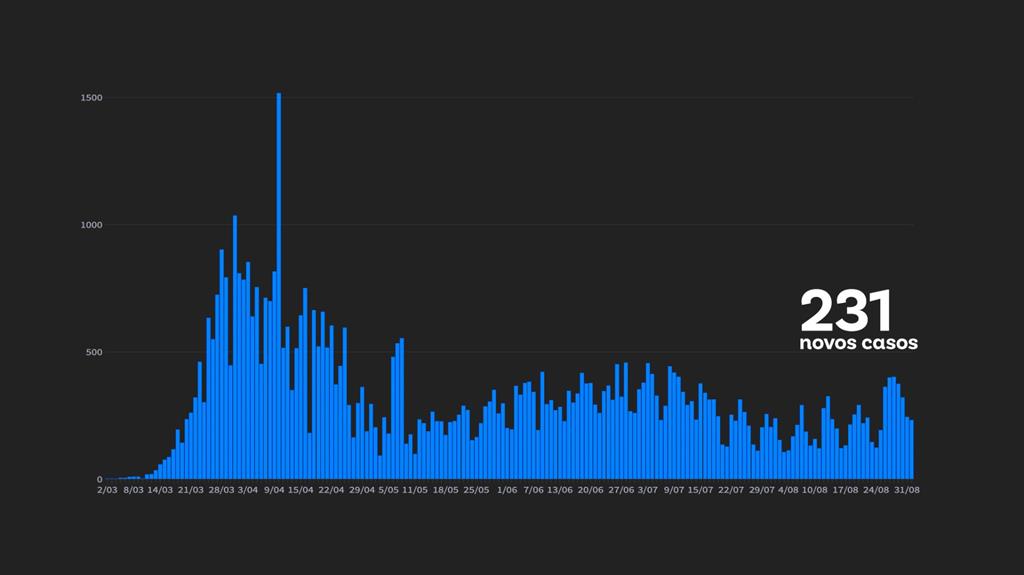Click the 0 label on the y-axis
Screen dimensions: 1024x575
click(99, 479)
